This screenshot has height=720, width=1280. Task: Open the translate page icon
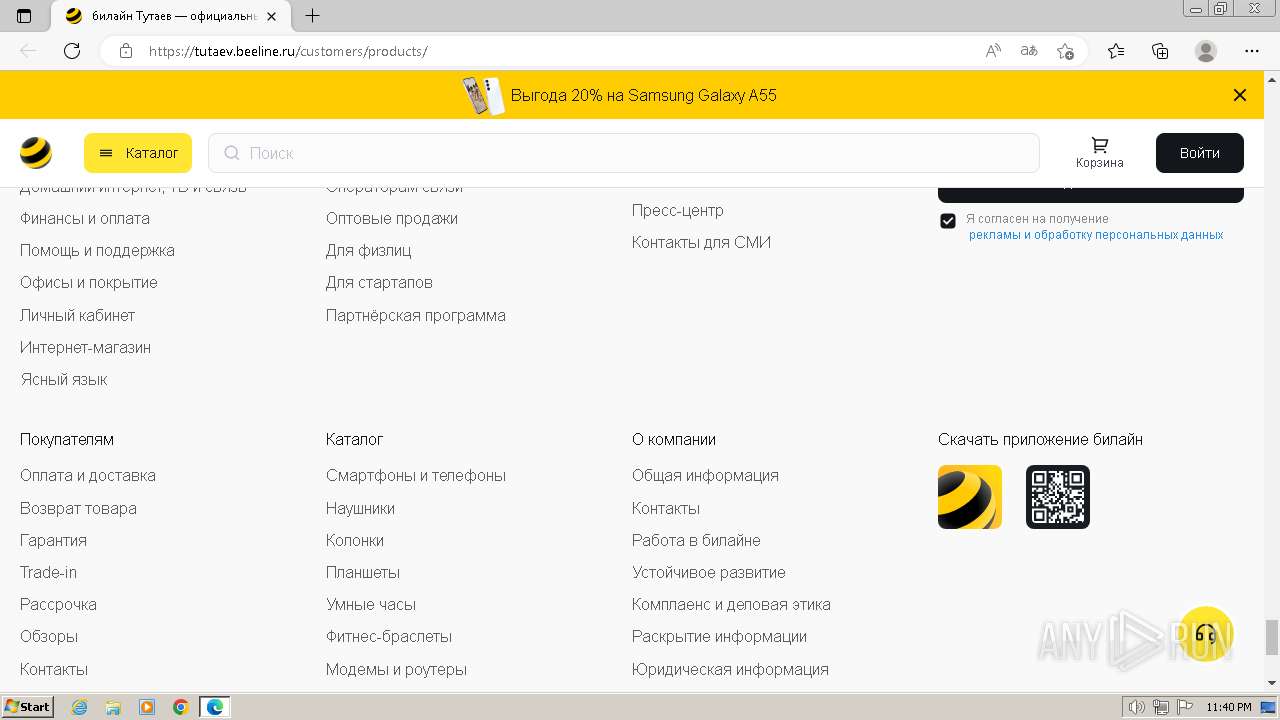tap(1029, 51)
